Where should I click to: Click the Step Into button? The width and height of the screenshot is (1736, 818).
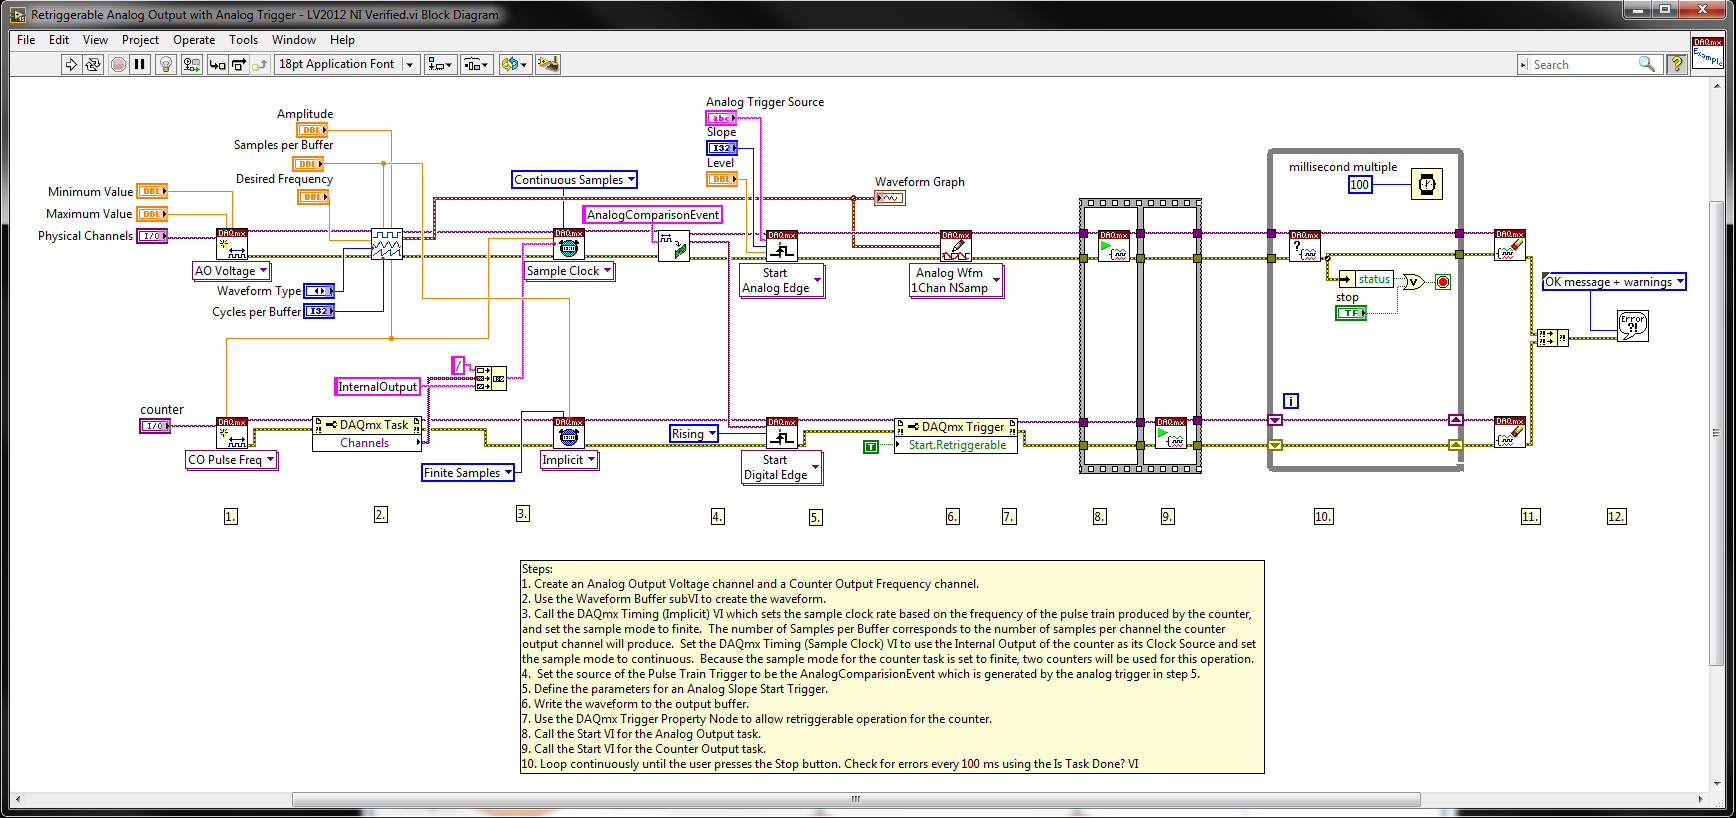[x=217, y=64]
